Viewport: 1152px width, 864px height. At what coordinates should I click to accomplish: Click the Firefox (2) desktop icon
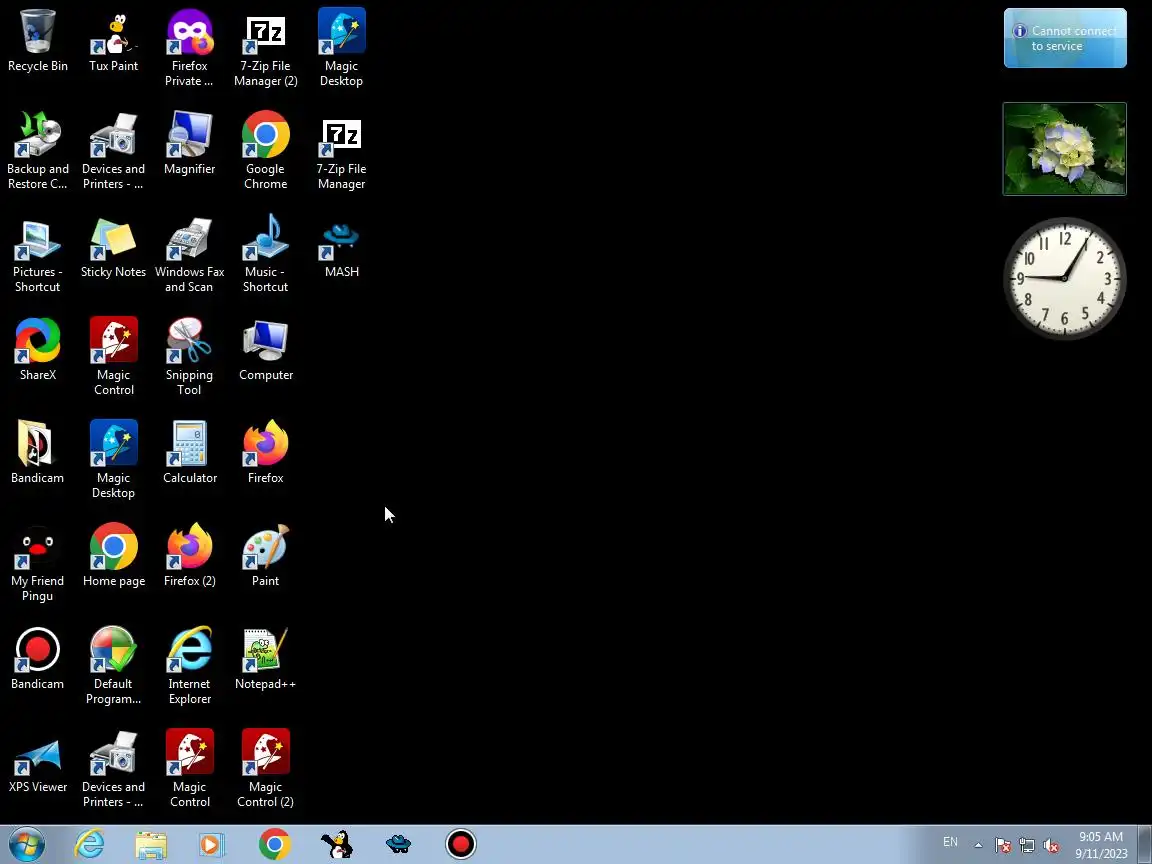[190, 555]
